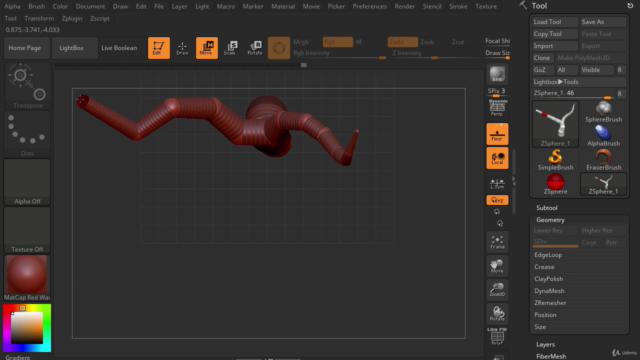The image size is (640, 360).
Task: Expand the ZRemesher section
Action: click(550, 303)
